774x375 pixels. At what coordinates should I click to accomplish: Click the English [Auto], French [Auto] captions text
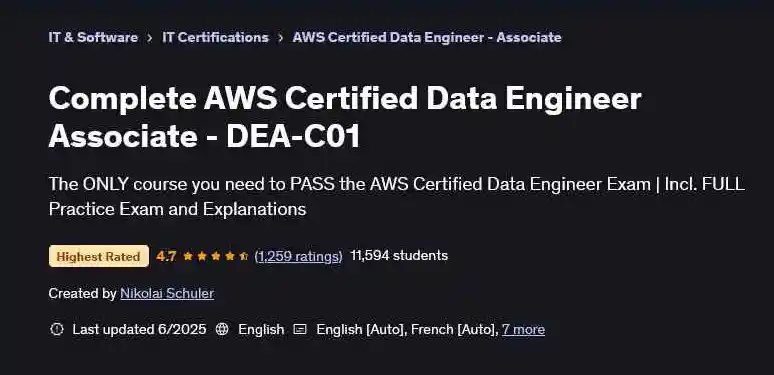[x=407, y=329]
